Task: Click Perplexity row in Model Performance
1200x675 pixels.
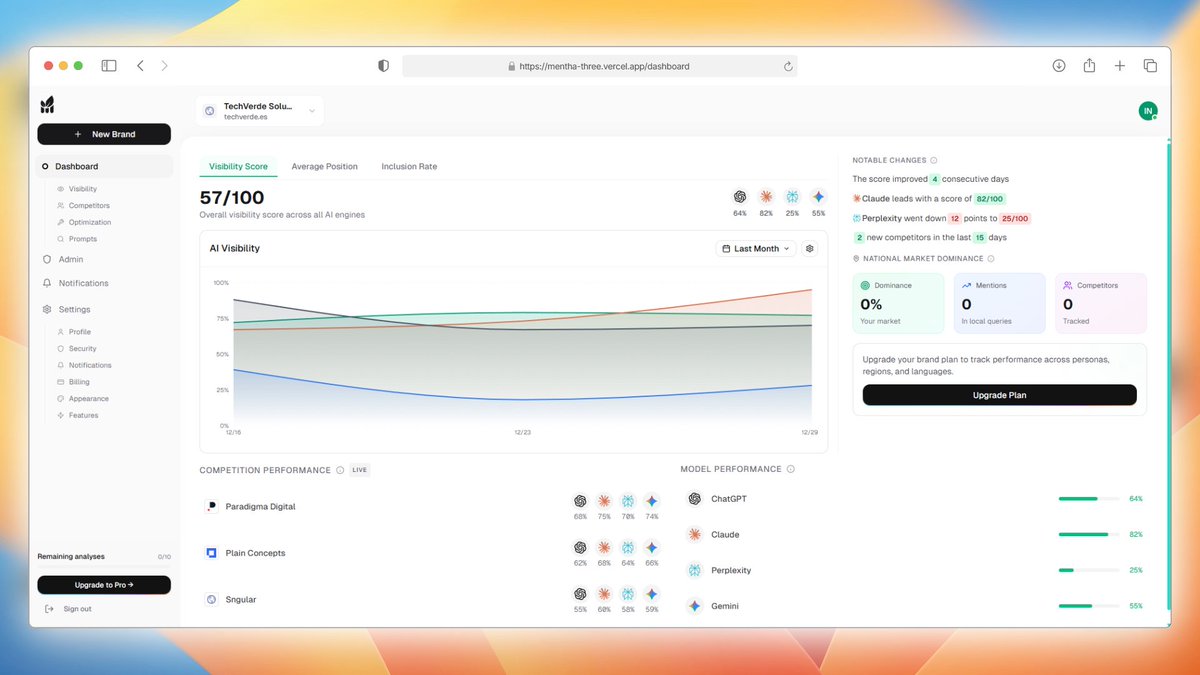Action: click(x=914, y=570)
